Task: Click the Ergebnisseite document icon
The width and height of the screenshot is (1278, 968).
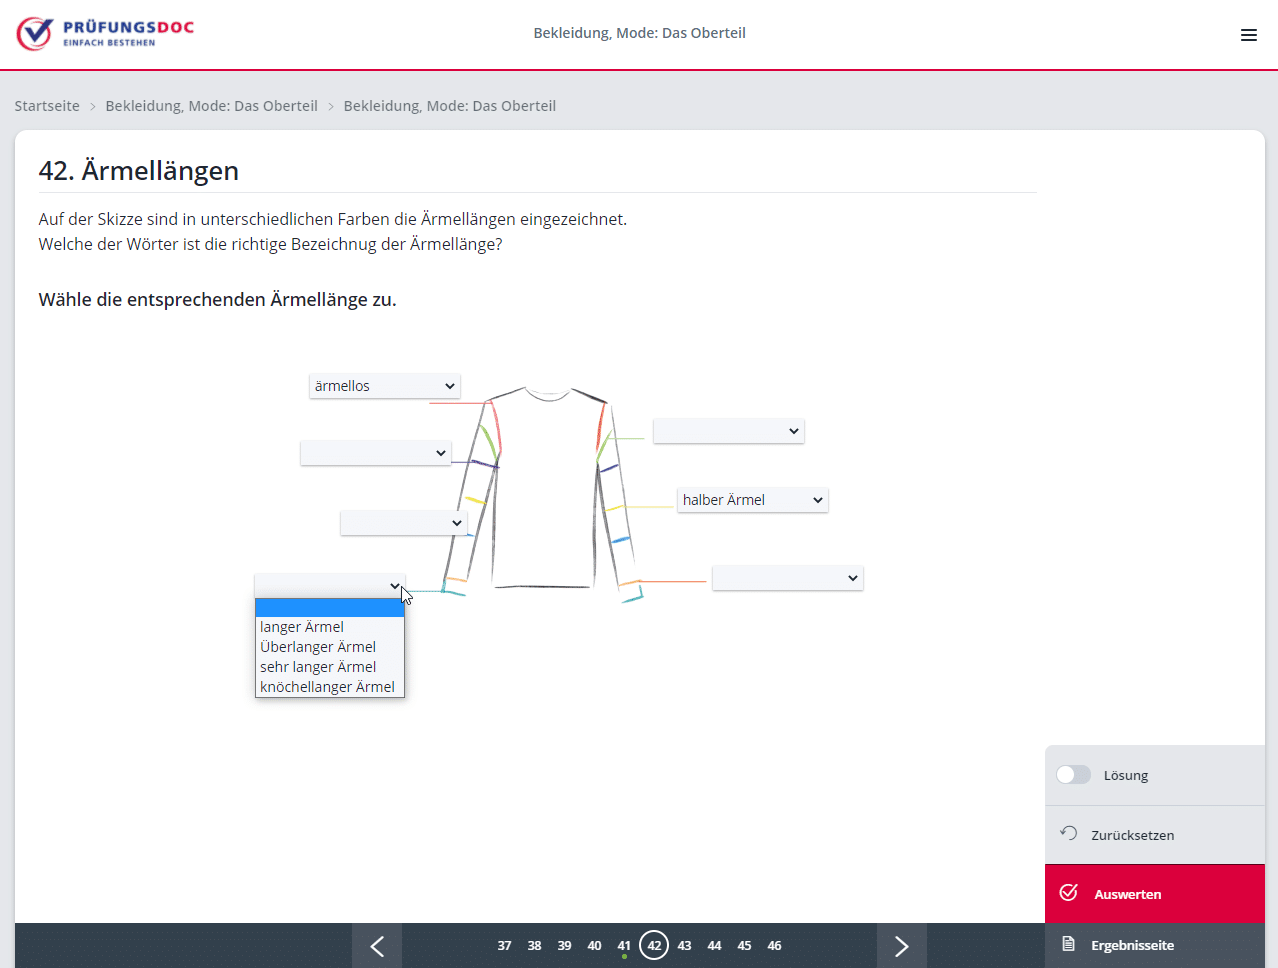Action: (1068, 944)
